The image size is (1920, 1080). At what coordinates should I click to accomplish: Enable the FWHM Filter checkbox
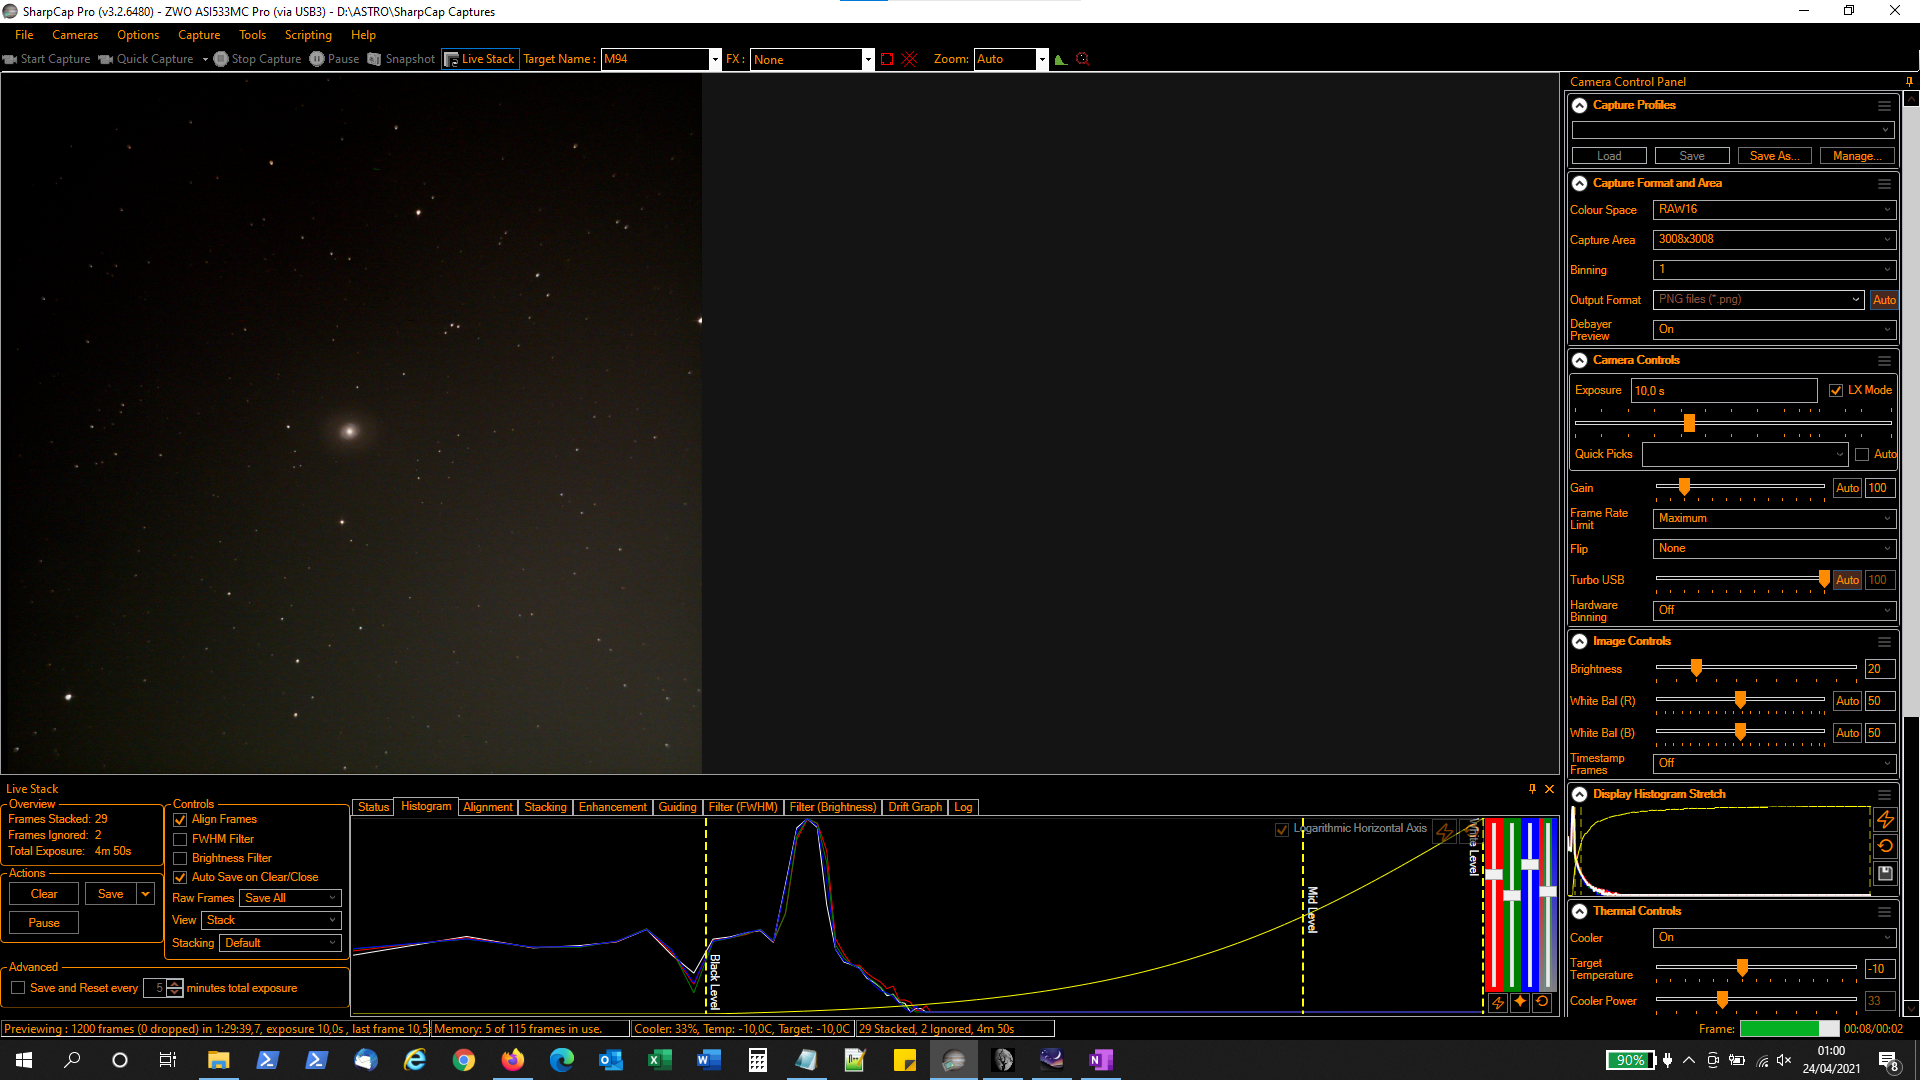coord(180,839)
